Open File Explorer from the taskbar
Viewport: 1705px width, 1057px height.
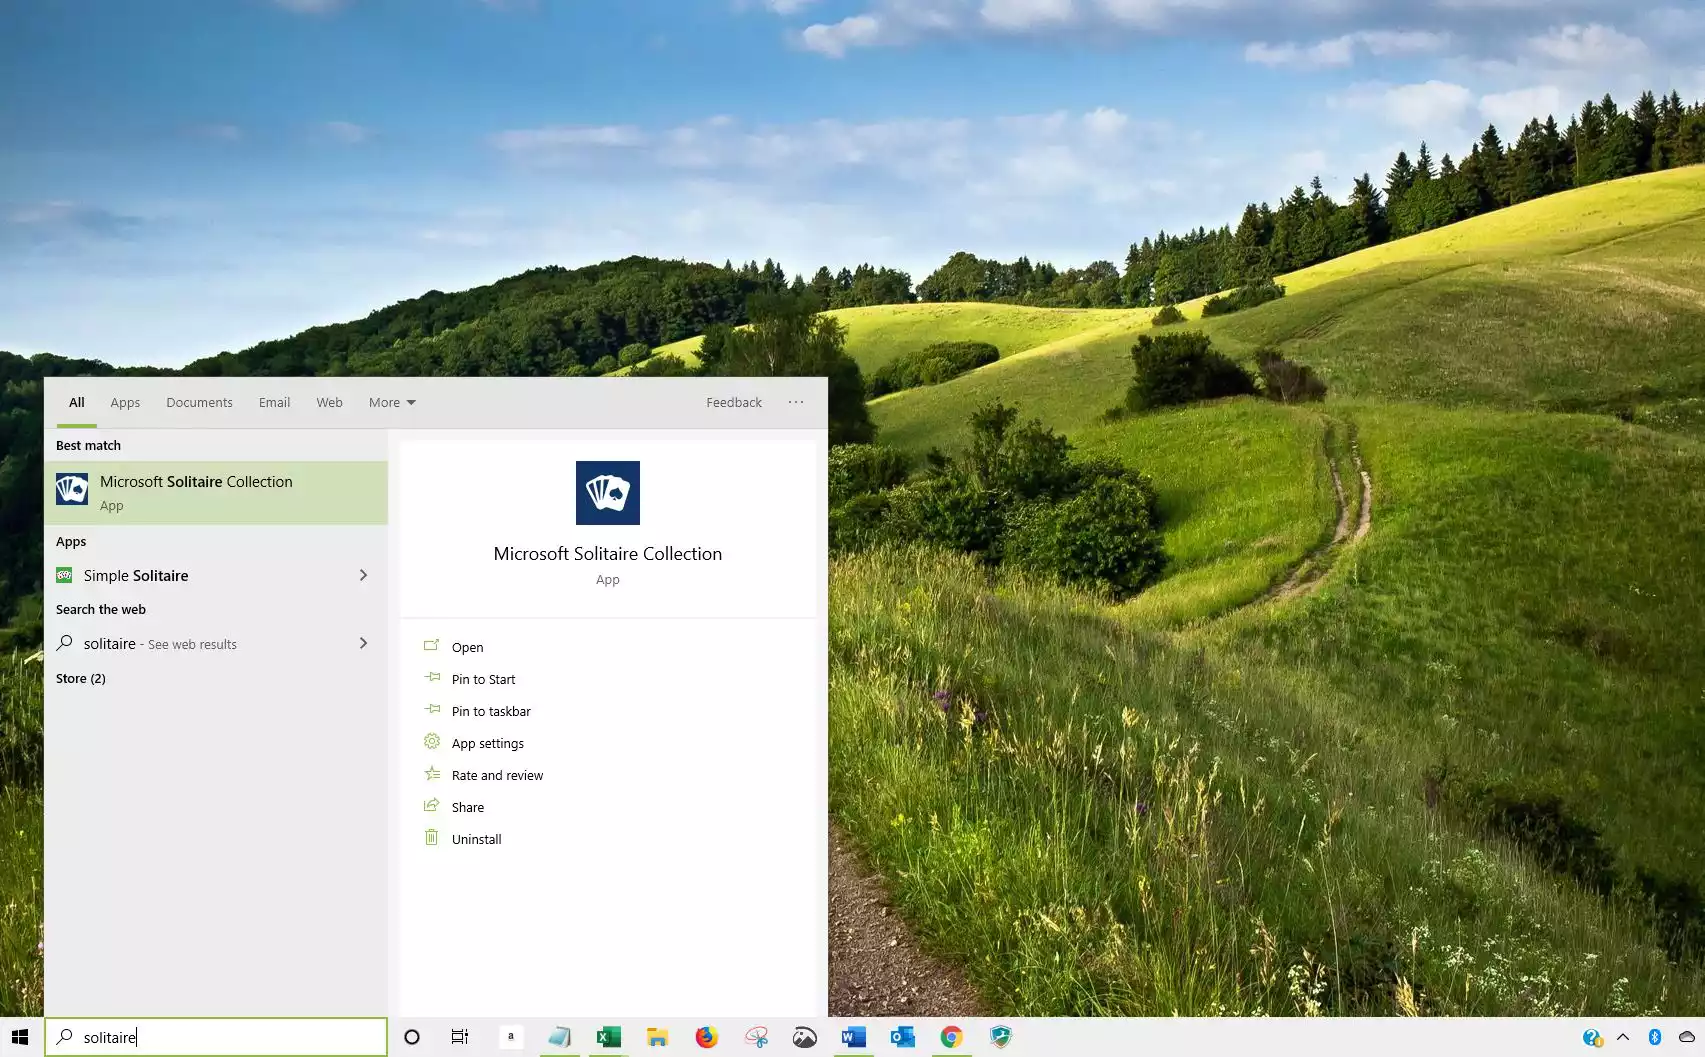657,1037
